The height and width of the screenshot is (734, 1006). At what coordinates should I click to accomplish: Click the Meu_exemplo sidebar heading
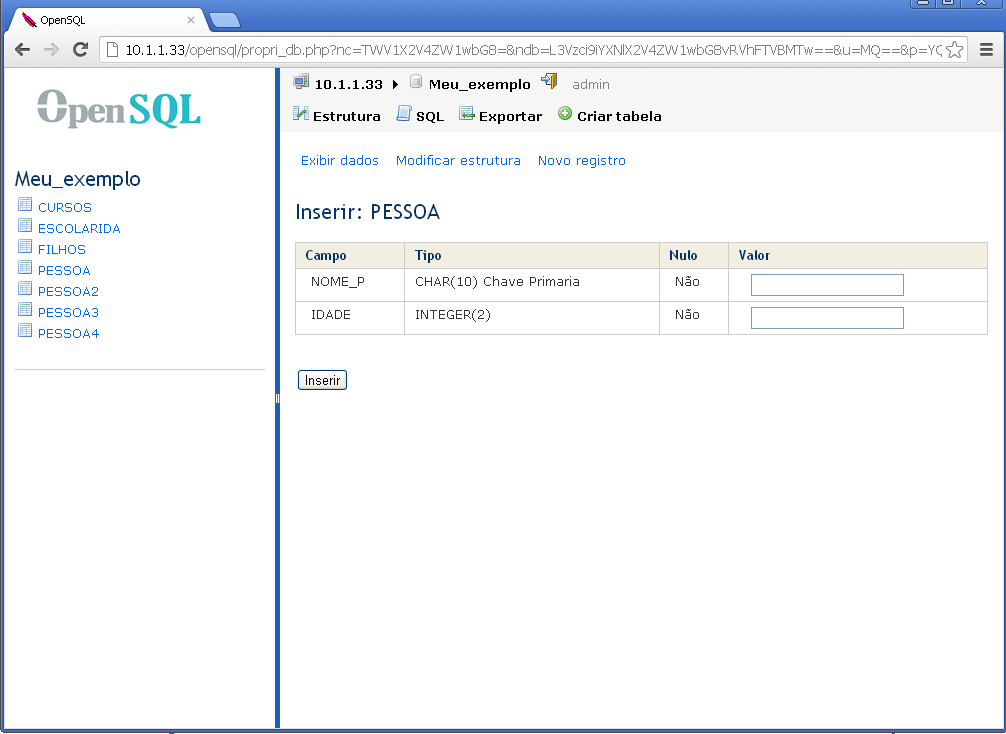coord(78,178)
